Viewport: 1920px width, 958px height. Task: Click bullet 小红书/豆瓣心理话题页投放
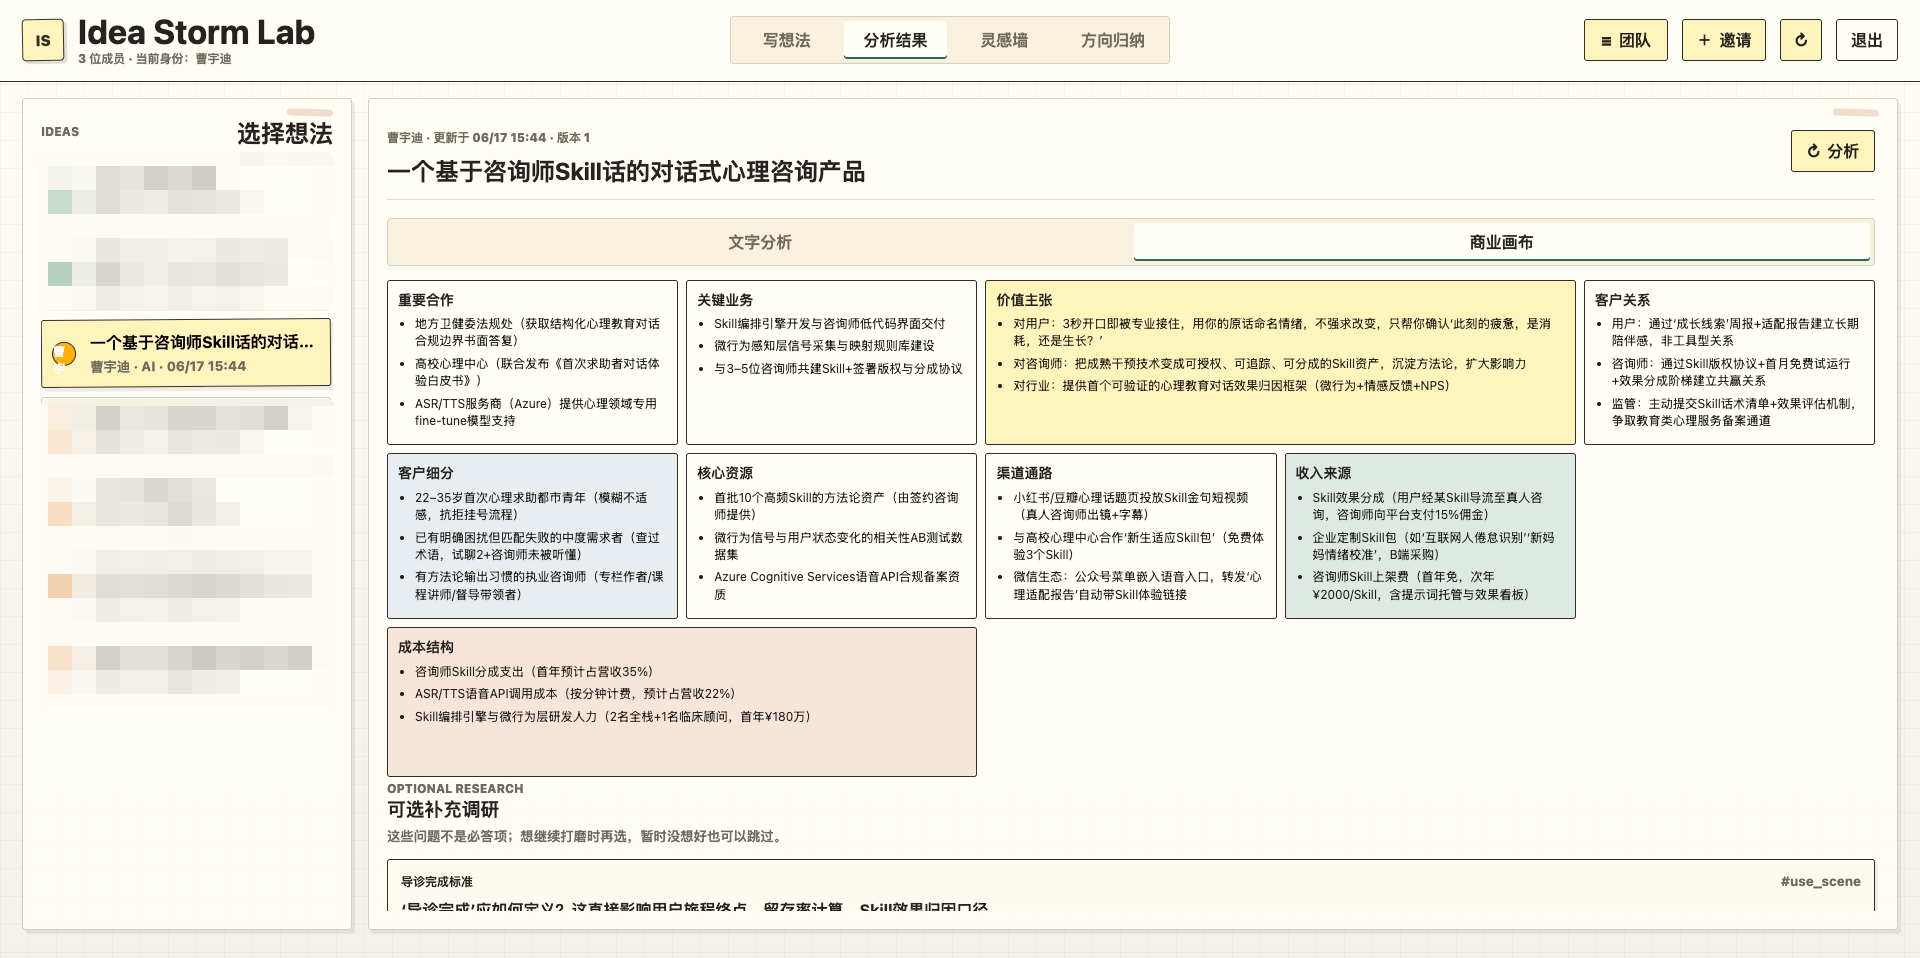[x=1130, y=506]
